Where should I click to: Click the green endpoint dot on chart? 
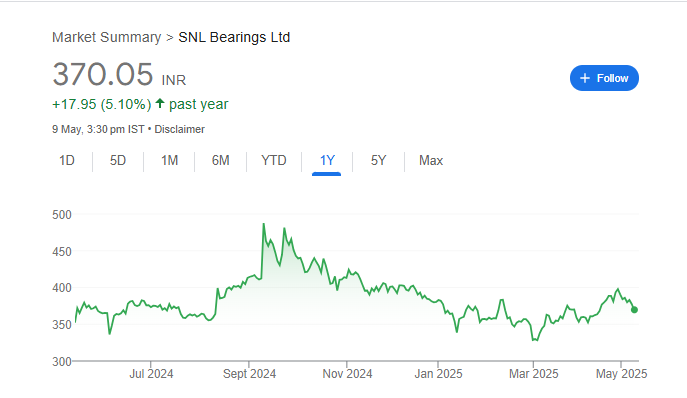[x=634, y=309]
